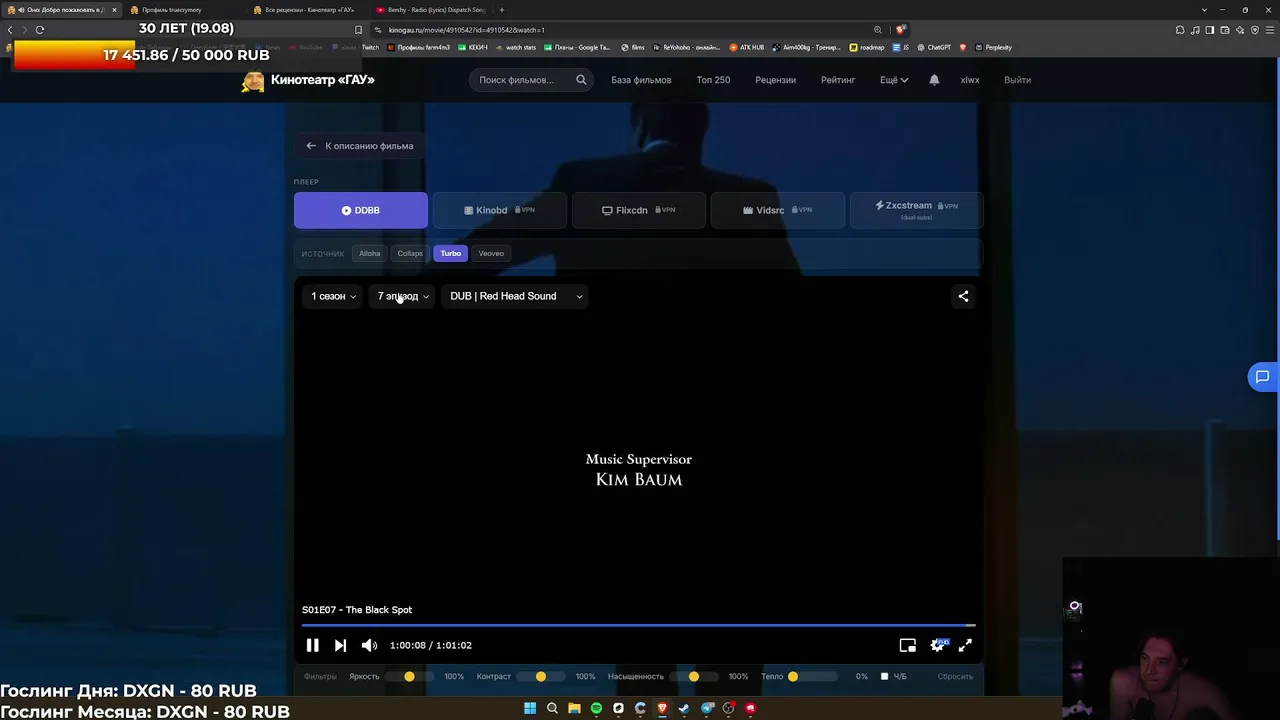
Task: Select the DDBB player
Action: tap(361, 210)
